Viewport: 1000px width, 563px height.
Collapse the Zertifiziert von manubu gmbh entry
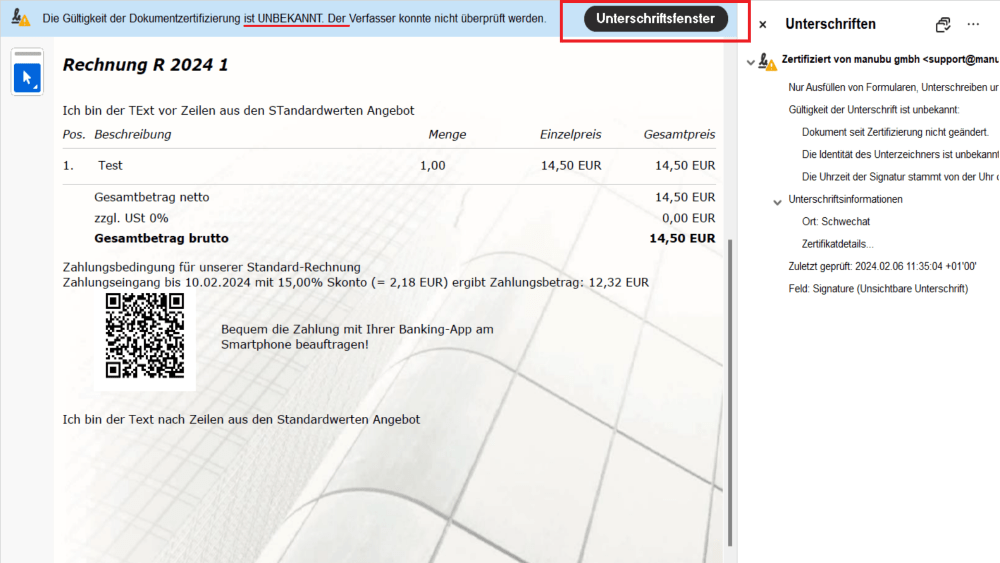tap(750, 62)
